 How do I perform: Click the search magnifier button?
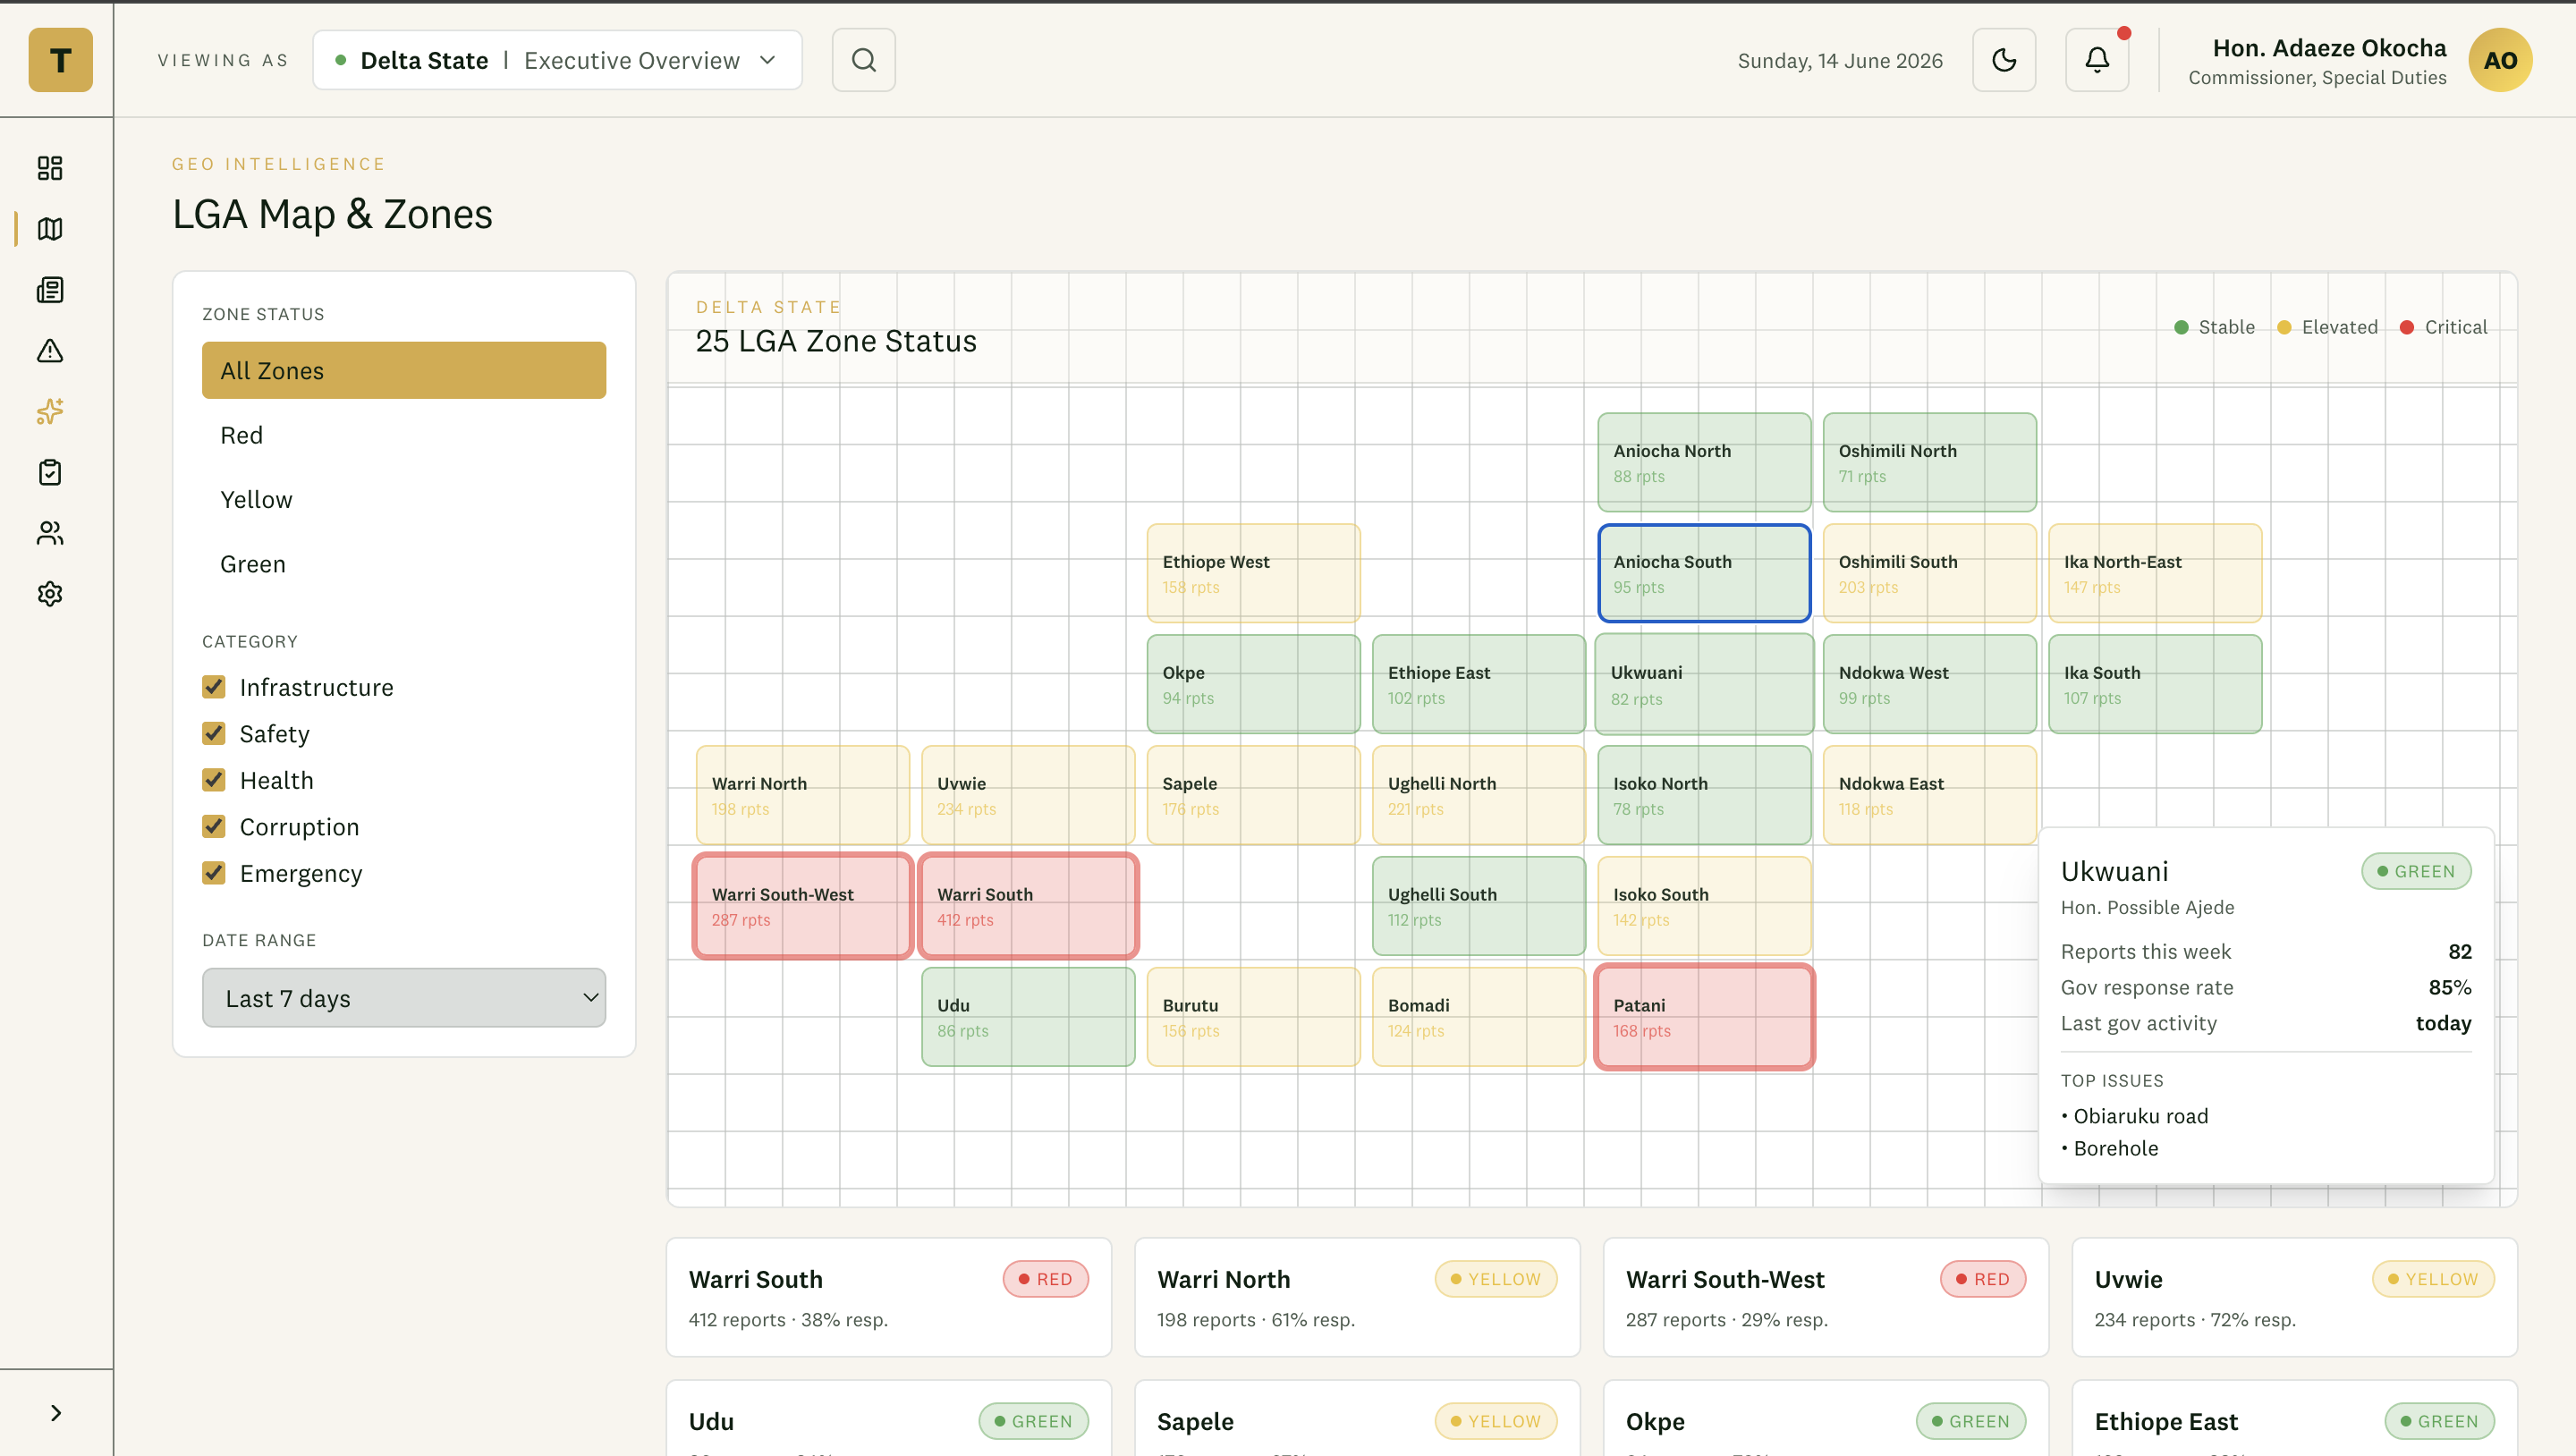(x=864, y=60)
